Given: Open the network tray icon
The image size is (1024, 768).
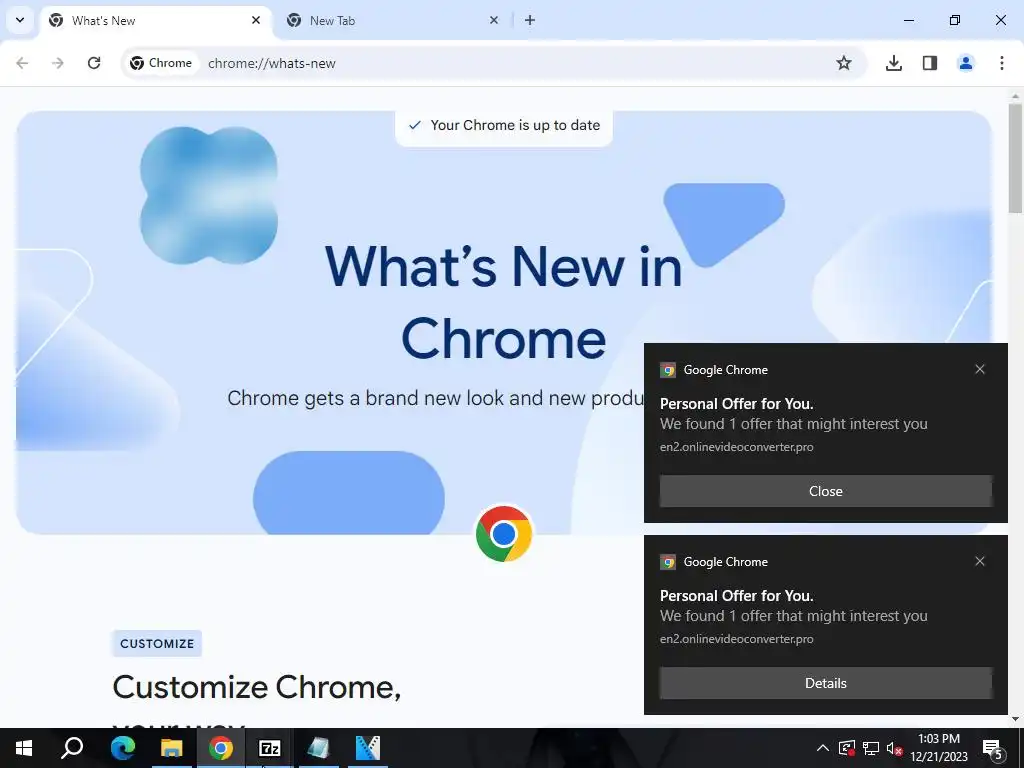Looking at the screenshot, I should [x=871, y=748].
